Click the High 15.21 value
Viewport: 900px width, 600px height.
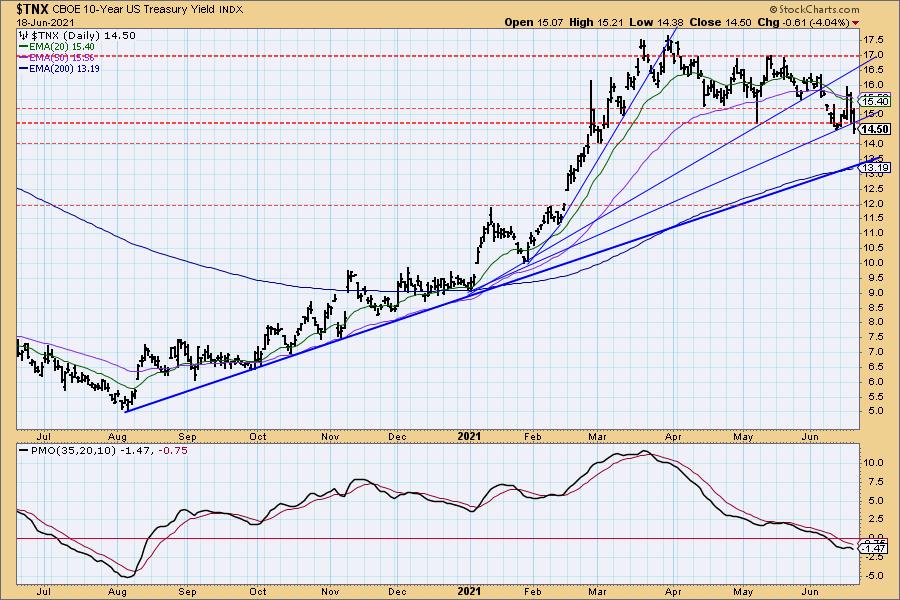(597, 22)
